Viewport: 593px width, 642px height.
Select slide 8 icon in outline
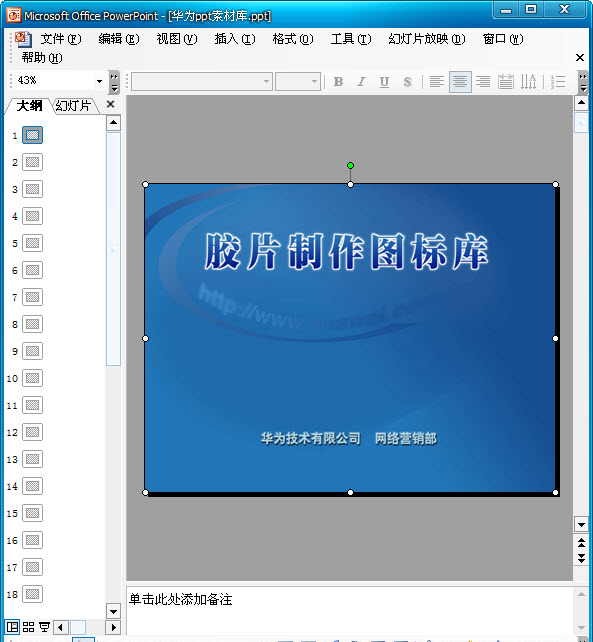[32, 324]
